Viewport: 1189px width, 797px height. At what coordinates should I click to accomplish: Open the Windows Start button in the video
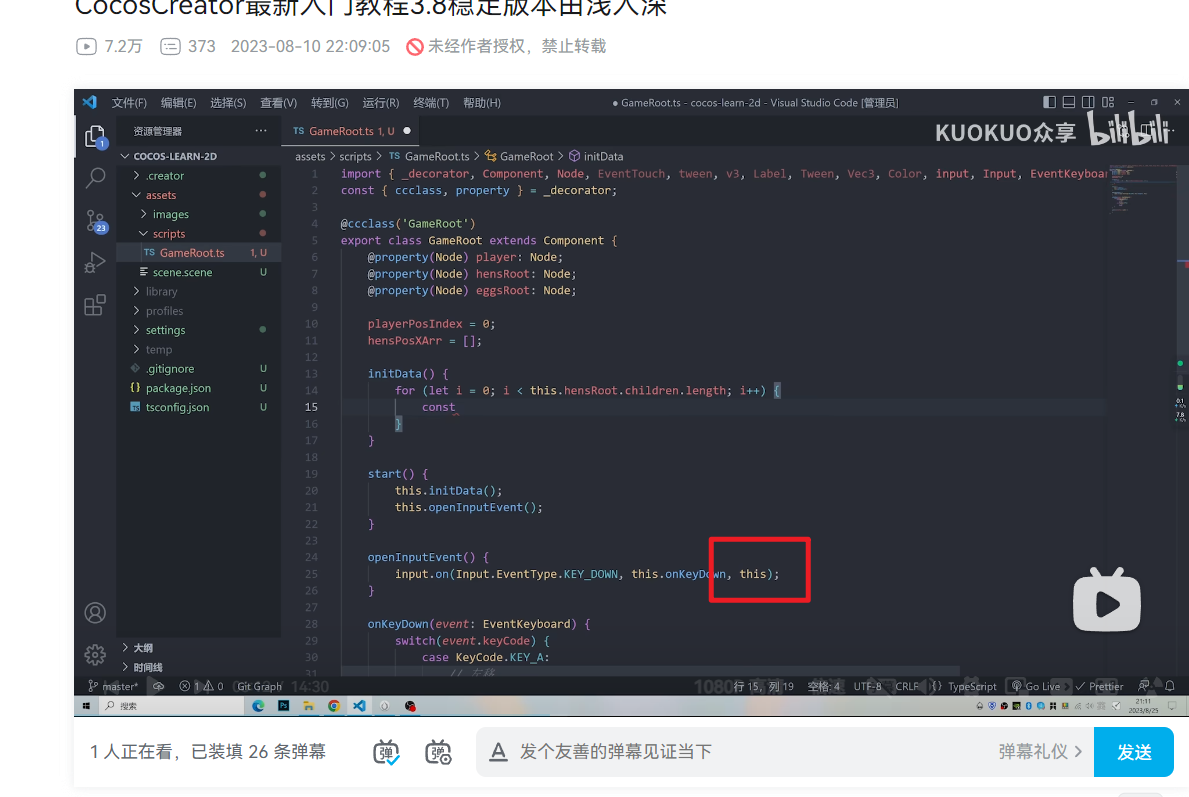tap(86, 706)
